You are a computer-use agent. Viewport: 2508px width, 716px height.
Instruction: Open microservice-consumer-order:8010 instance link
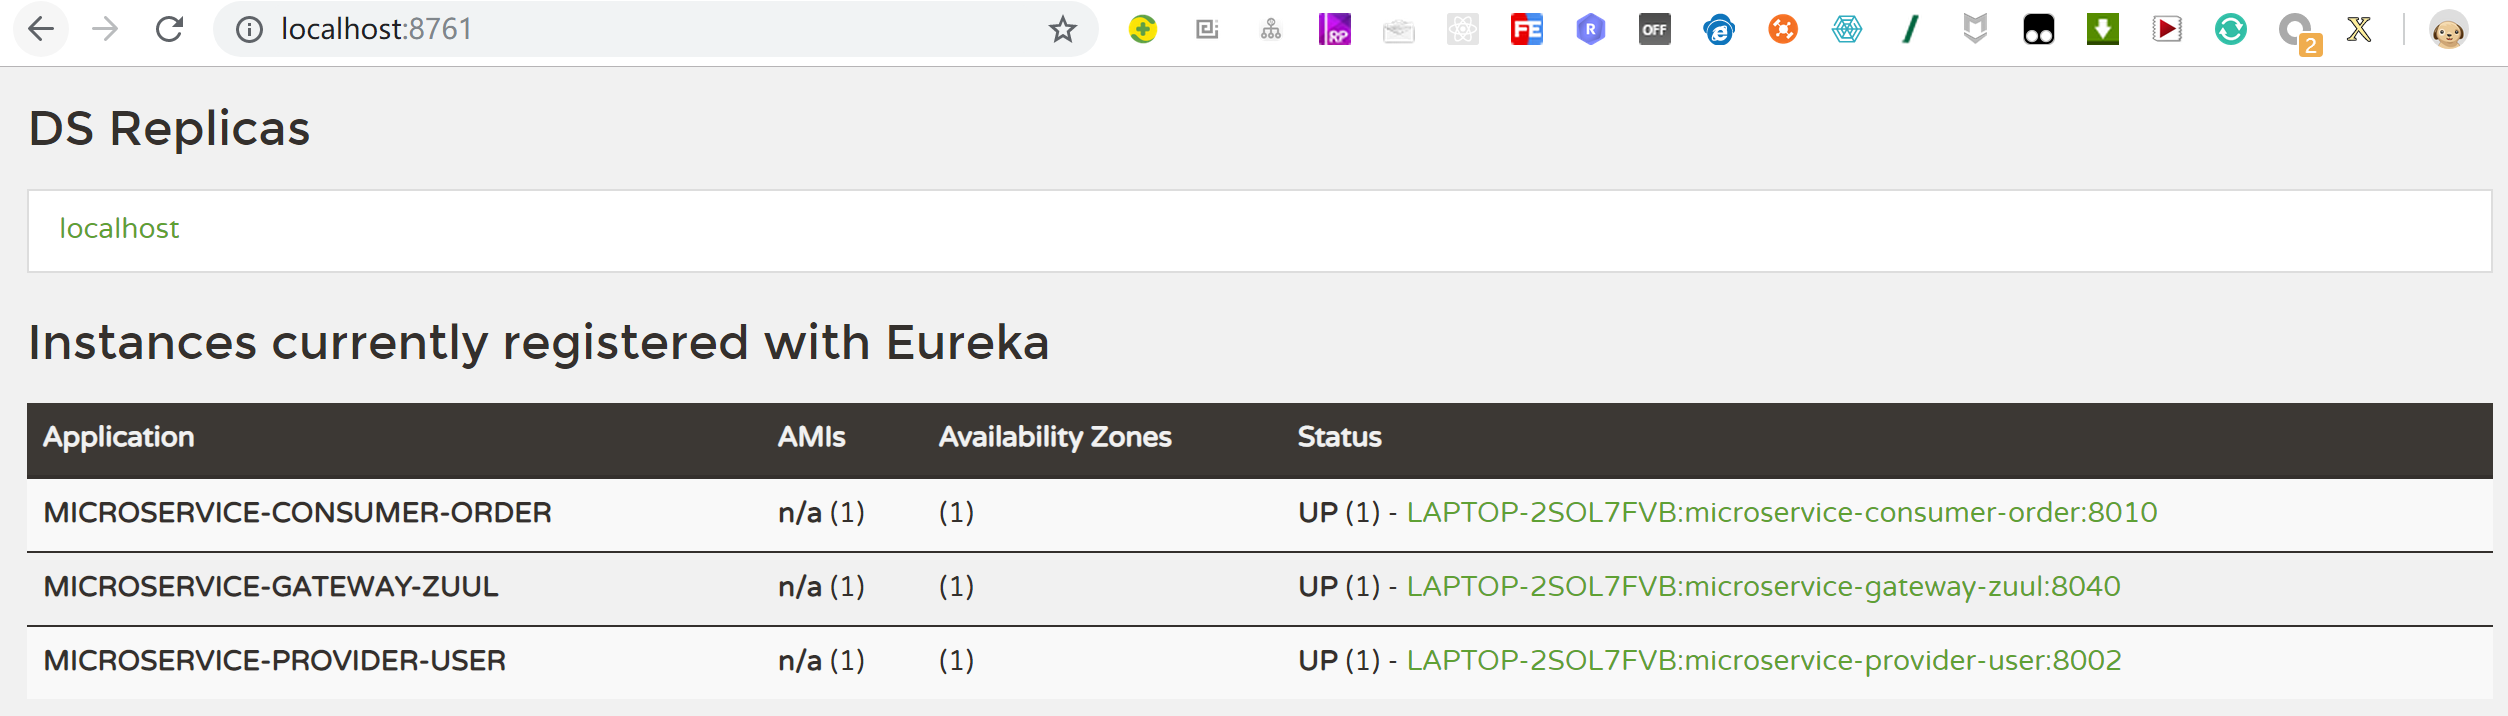[x=1781, y=513]
